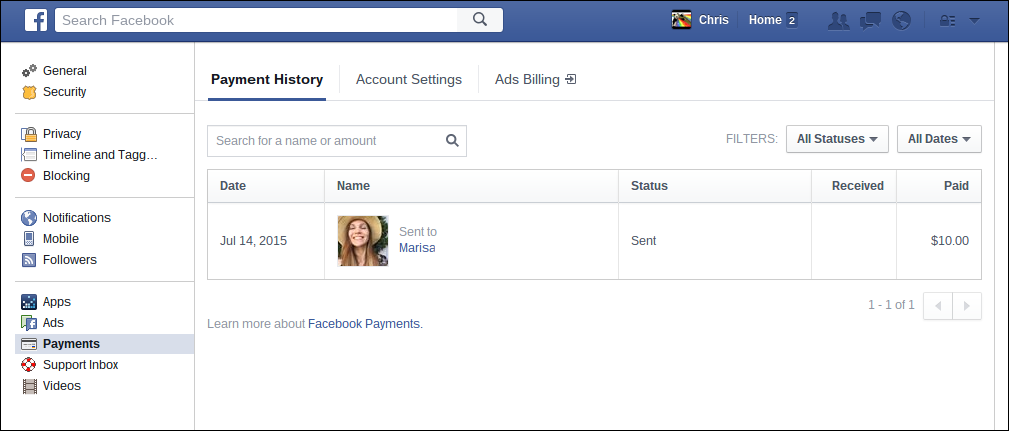Go to the previous page of results
The image size is (1009, 431).
click(938, 306)
